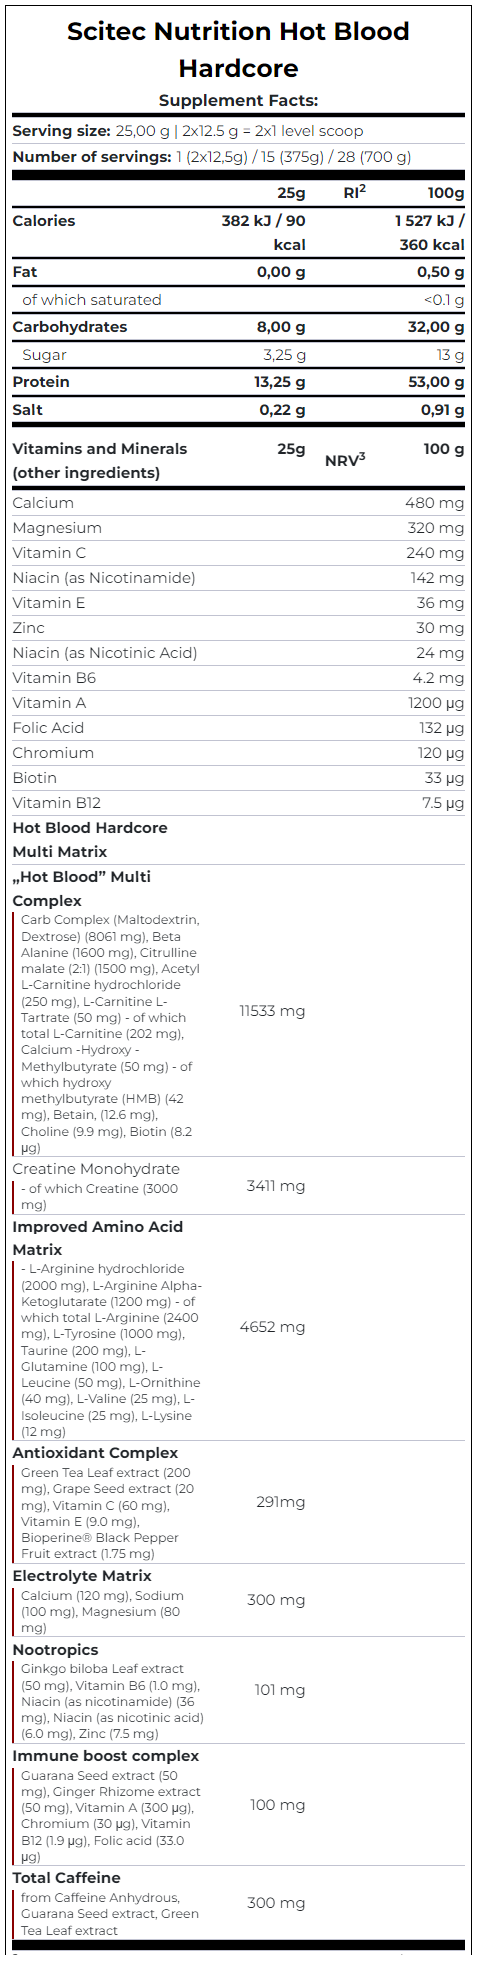This screenshot has width=480, height=1976.
Task: Click the 11533 mg complex amount
Action: click(272, 1011)
